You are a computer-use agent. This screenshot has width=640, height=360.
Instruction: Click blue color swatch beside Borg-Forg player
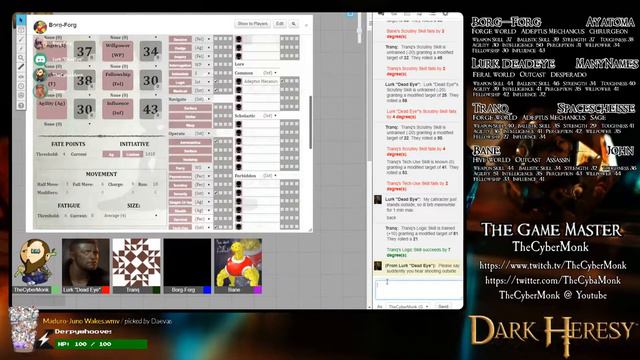(x=207, y=290)
